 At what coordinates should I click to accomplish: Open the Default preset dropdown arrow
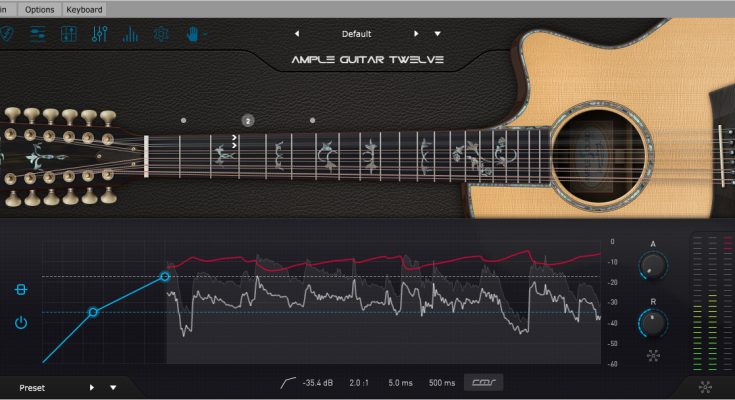[x=437, y=34]
